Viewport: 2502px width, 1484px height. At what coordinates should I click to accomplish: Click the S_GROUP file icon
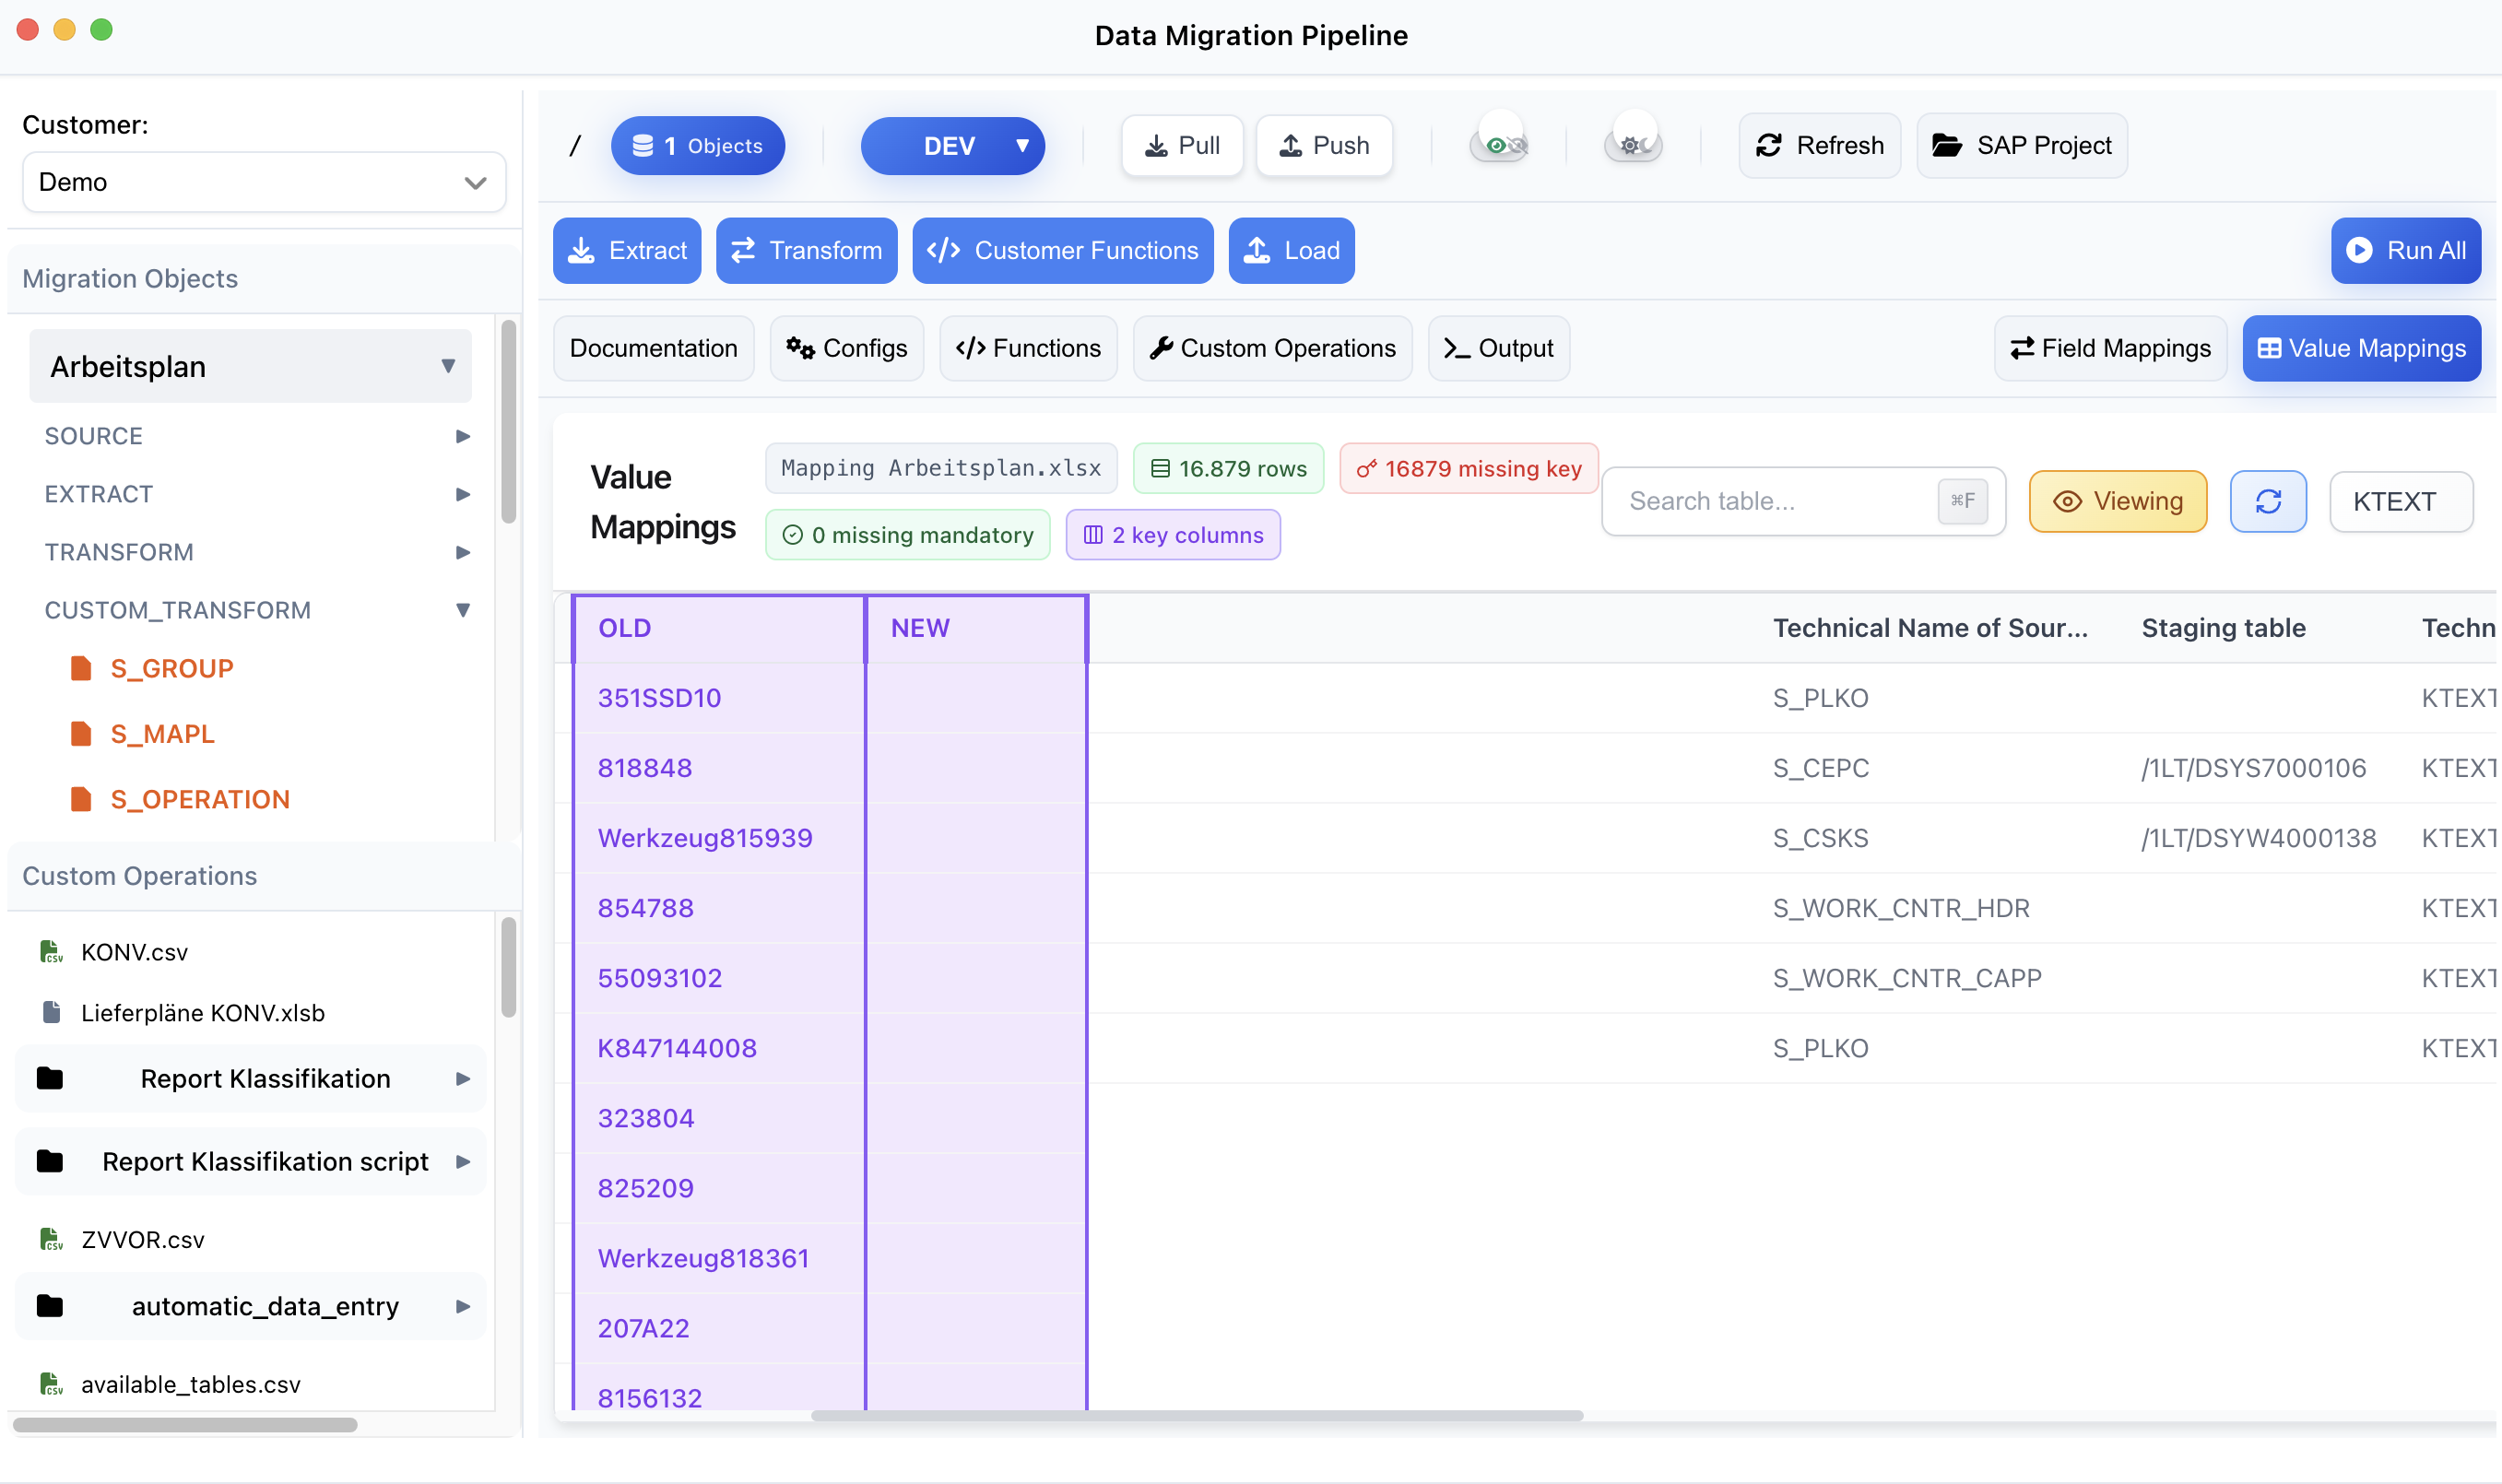coord(81,668)
